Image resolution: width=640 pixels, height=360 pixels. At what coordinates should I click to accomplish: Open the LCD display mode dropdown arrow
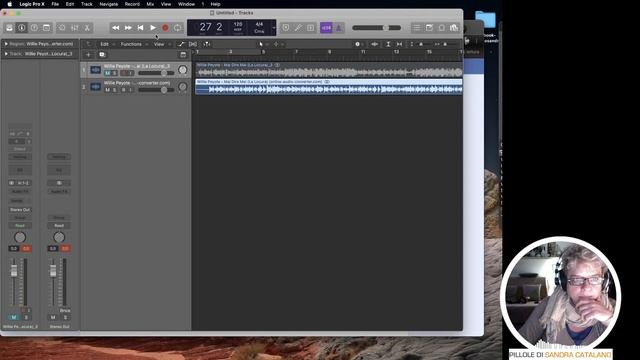pos(274,28)
